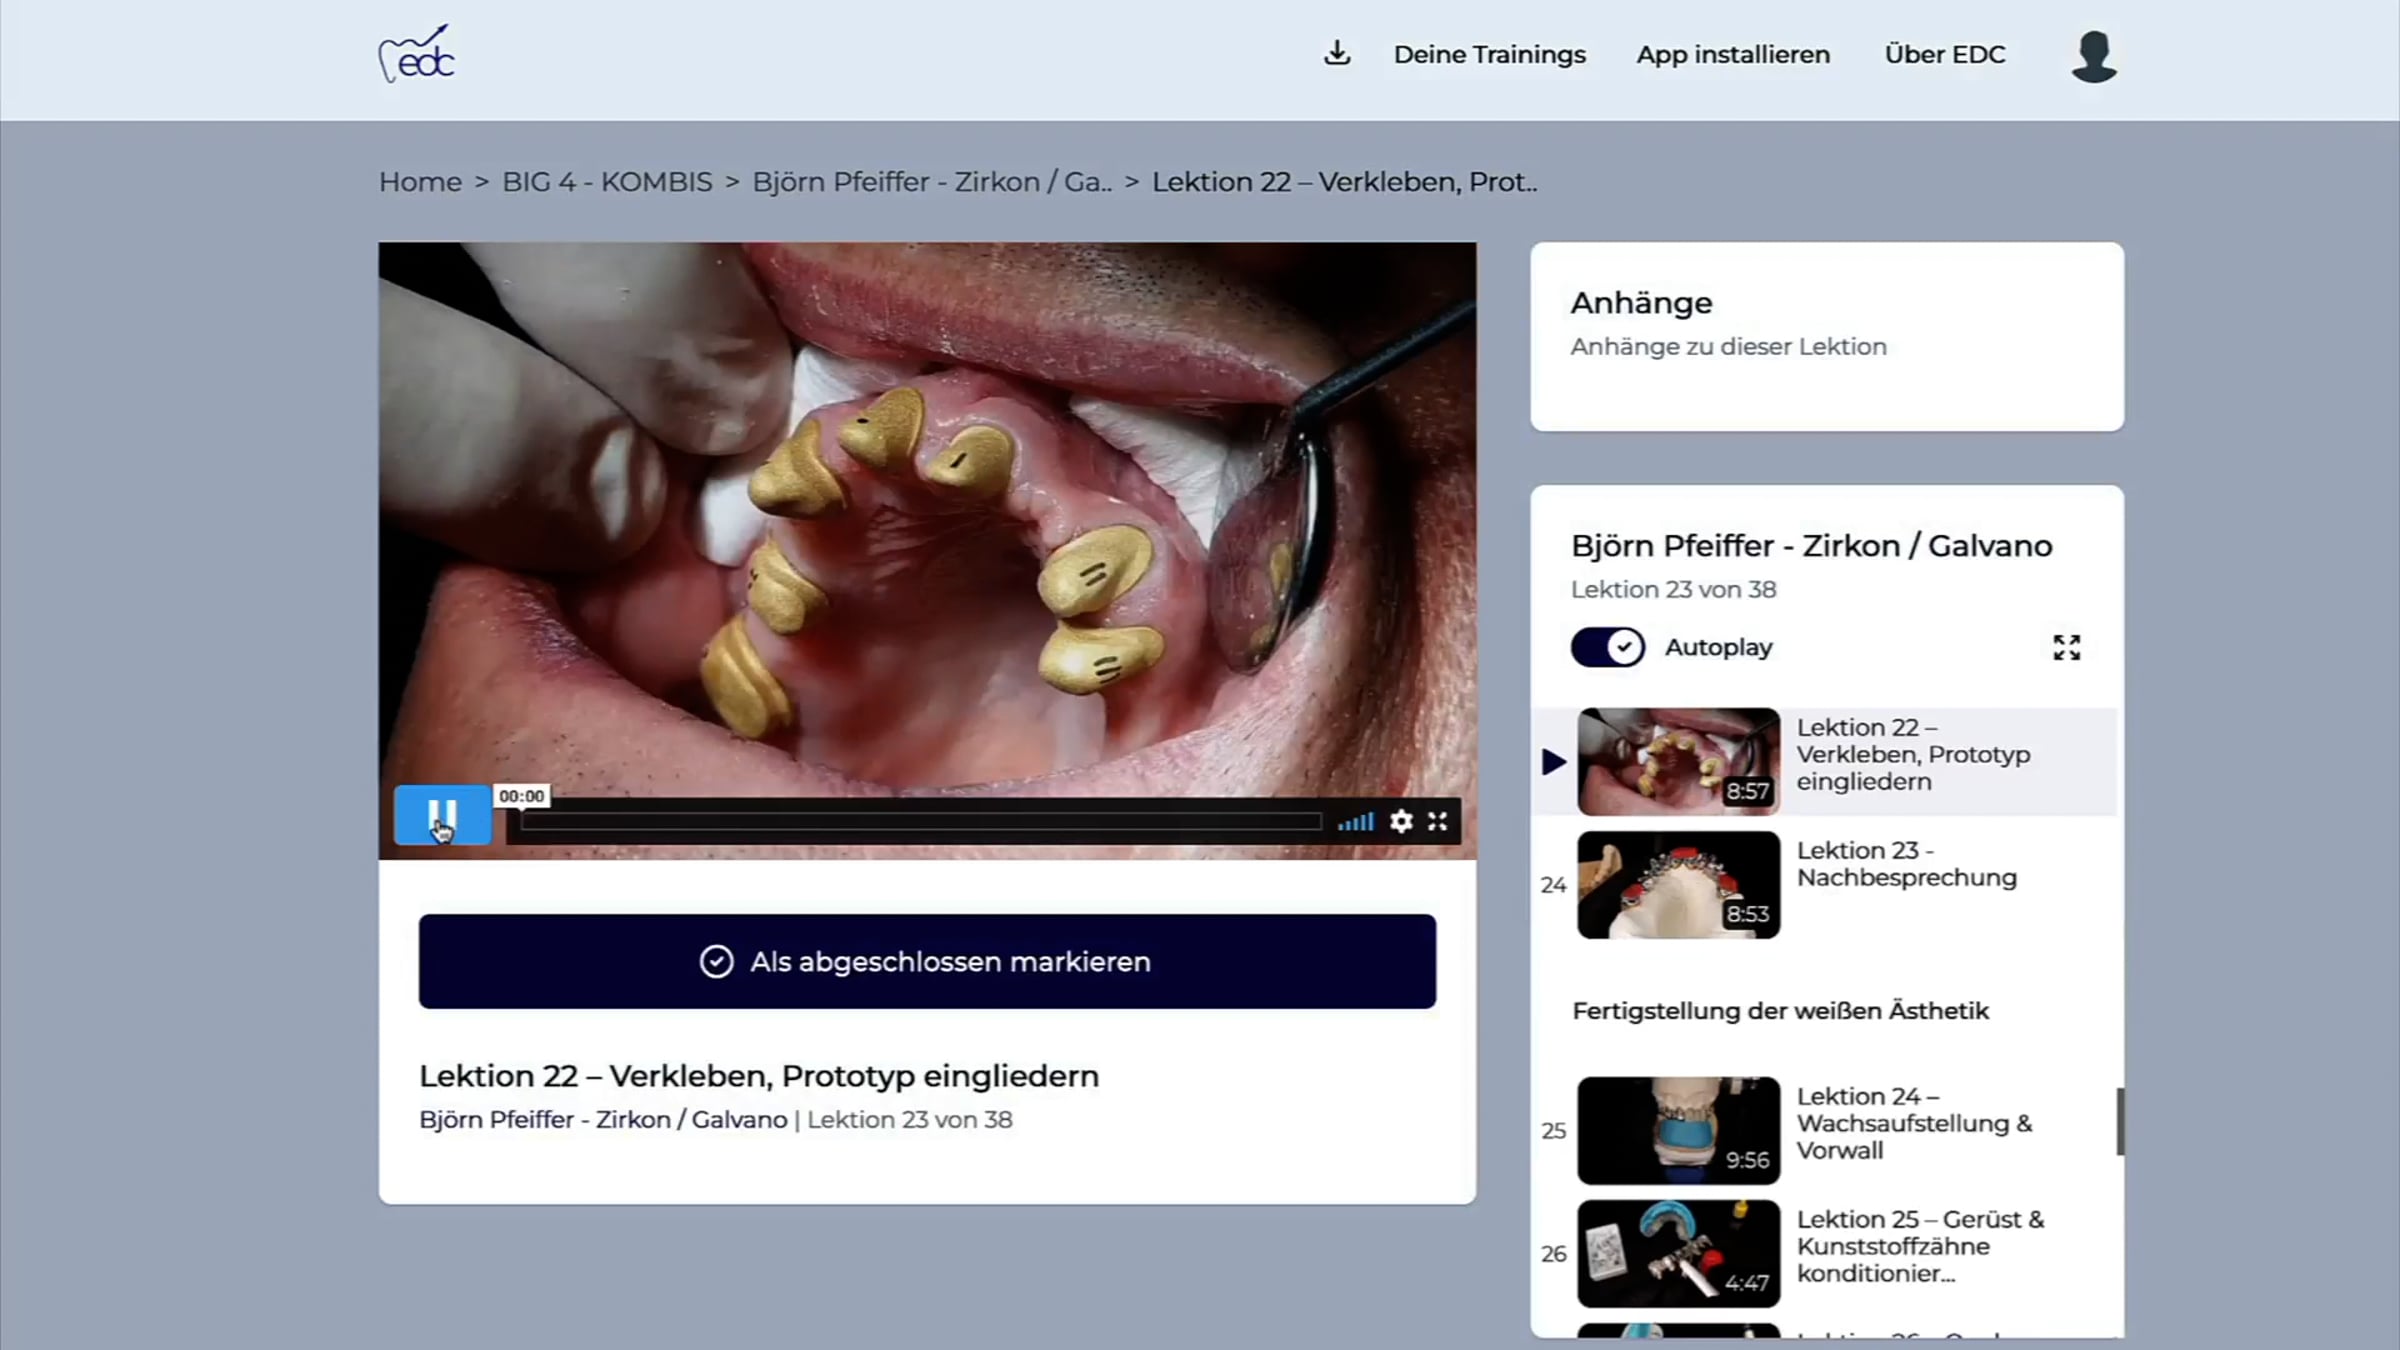This screenshot has height=1350, width=2400.
Task: Open the Über EDC menu item
Action: 1944,55
